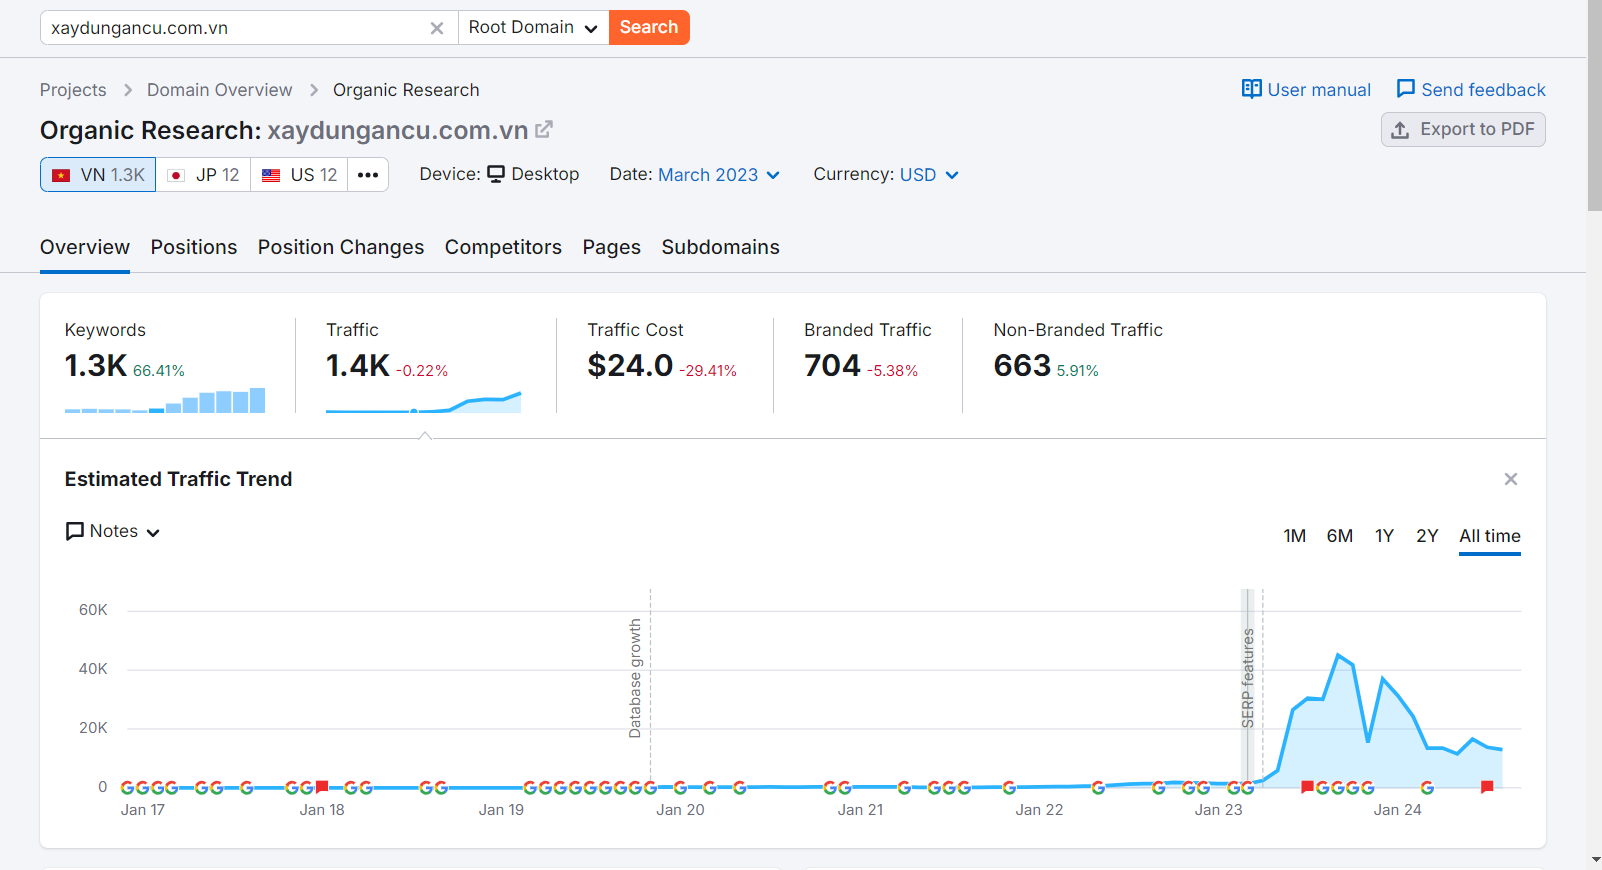Click the page vertical scrollbar thumb

1594,105
